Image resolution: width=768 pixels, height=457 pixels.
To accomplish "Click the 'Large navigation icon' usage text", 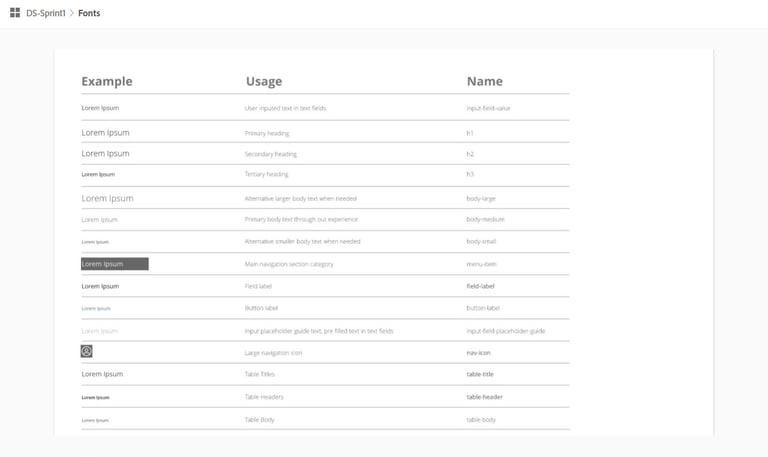I will coord(273,353).
